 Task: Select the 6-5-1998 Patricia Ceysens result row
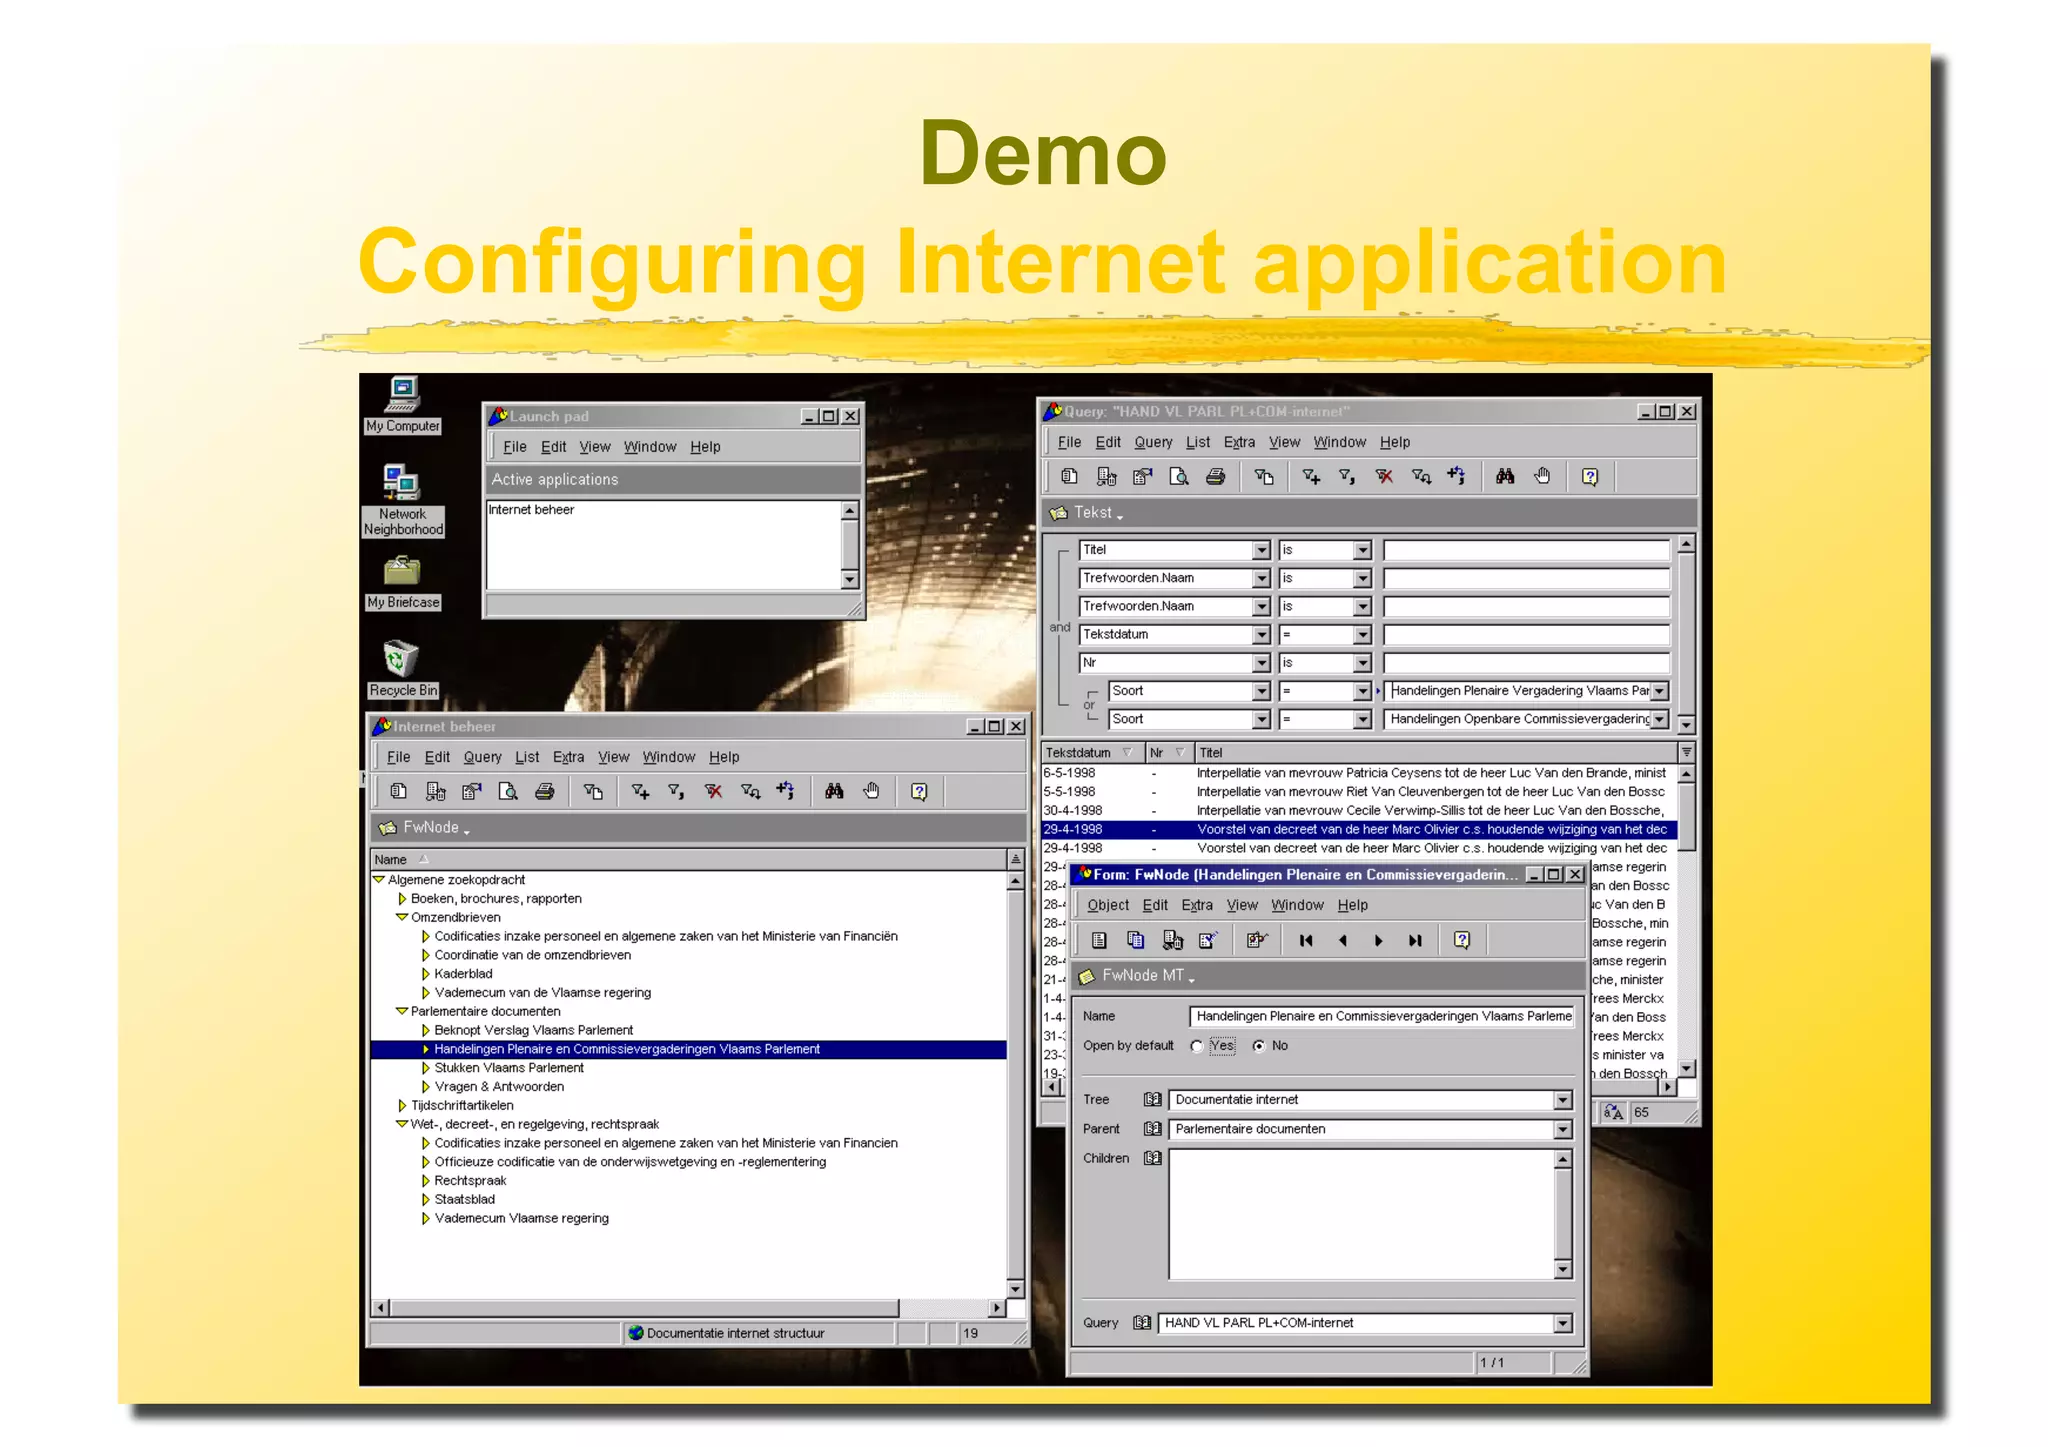1358,773
